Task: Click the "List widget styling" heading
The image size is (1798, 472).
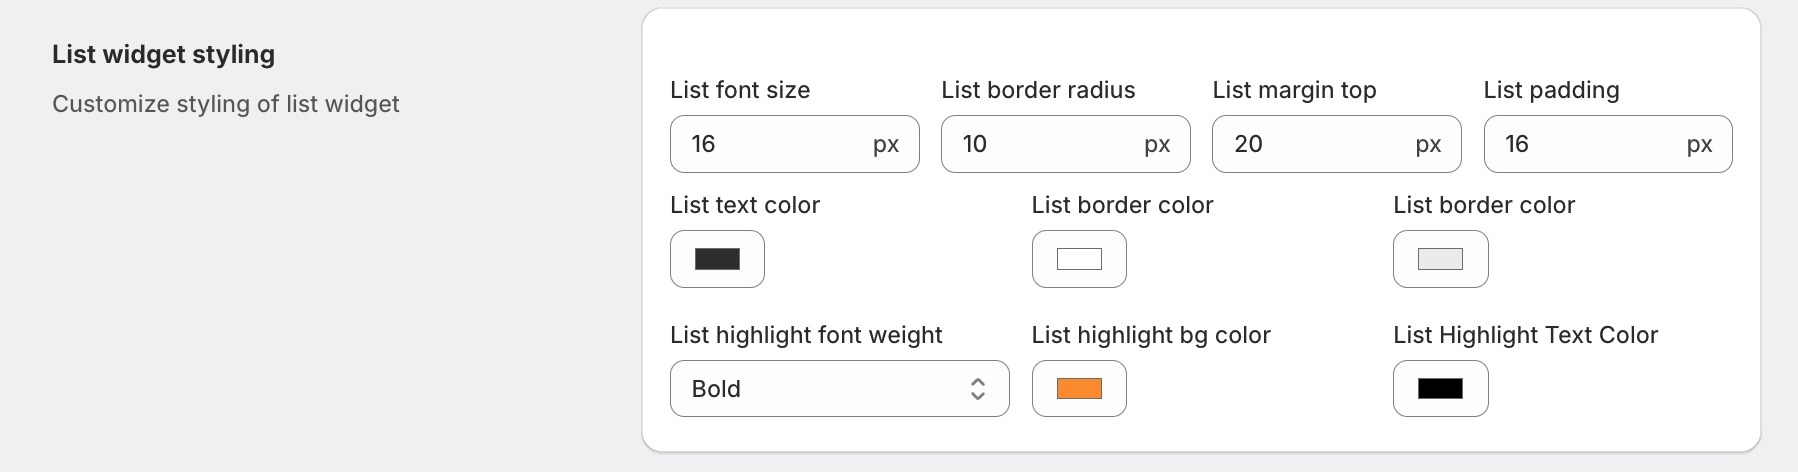Action: click(163, 54)
